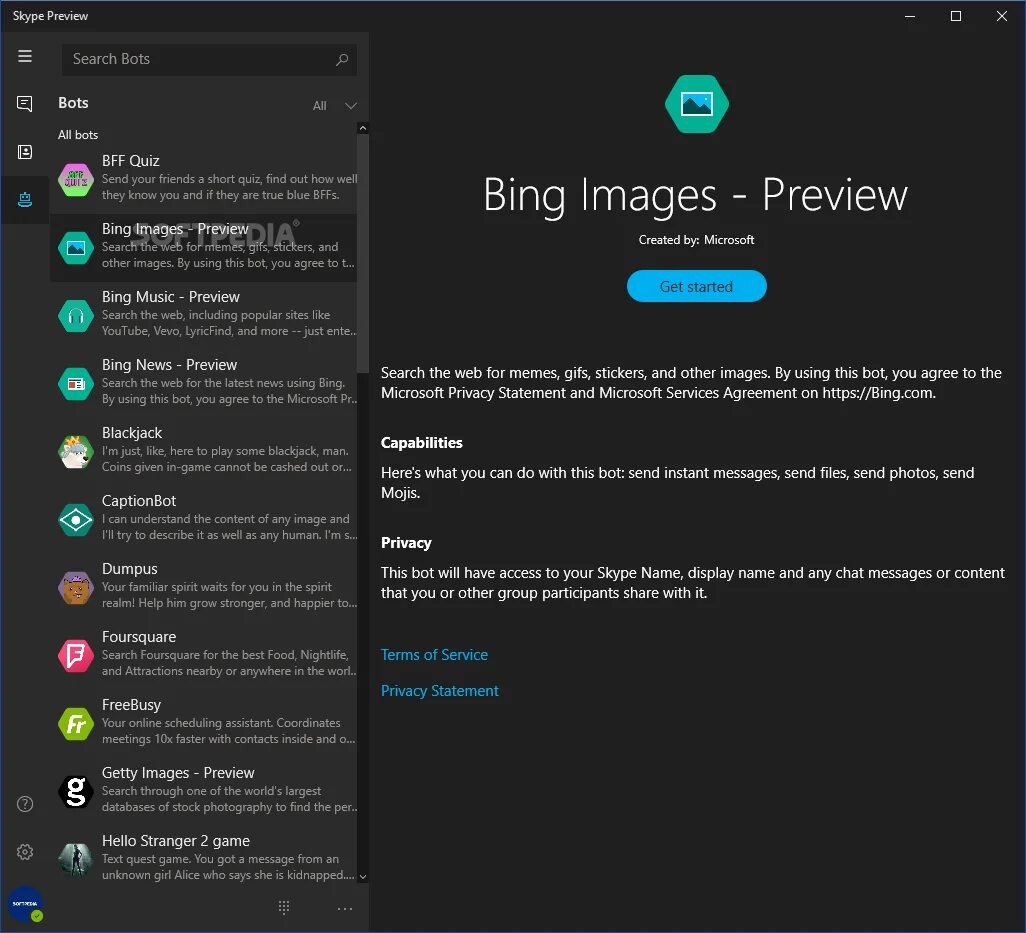The width and height of the screenshot is (1026, 933).
Task: Click the Getty Images bot icon
Action: [x=76, y=792]
